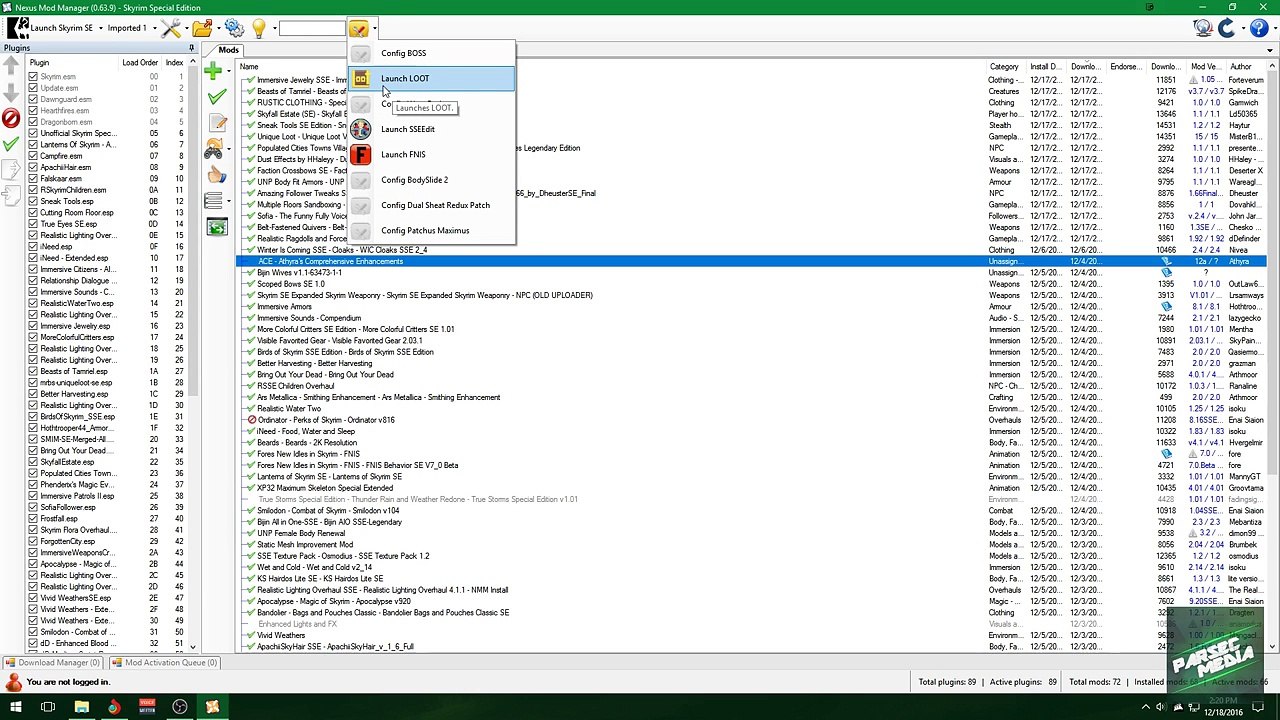Click the green checkmark activate mod icon

217,97
